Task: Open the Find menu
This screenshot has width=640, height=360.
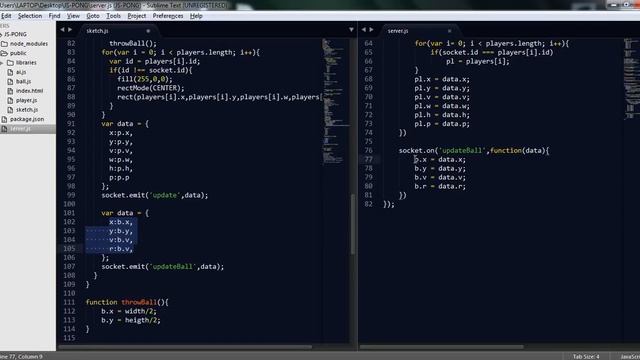Action: (x=54, y=16)
